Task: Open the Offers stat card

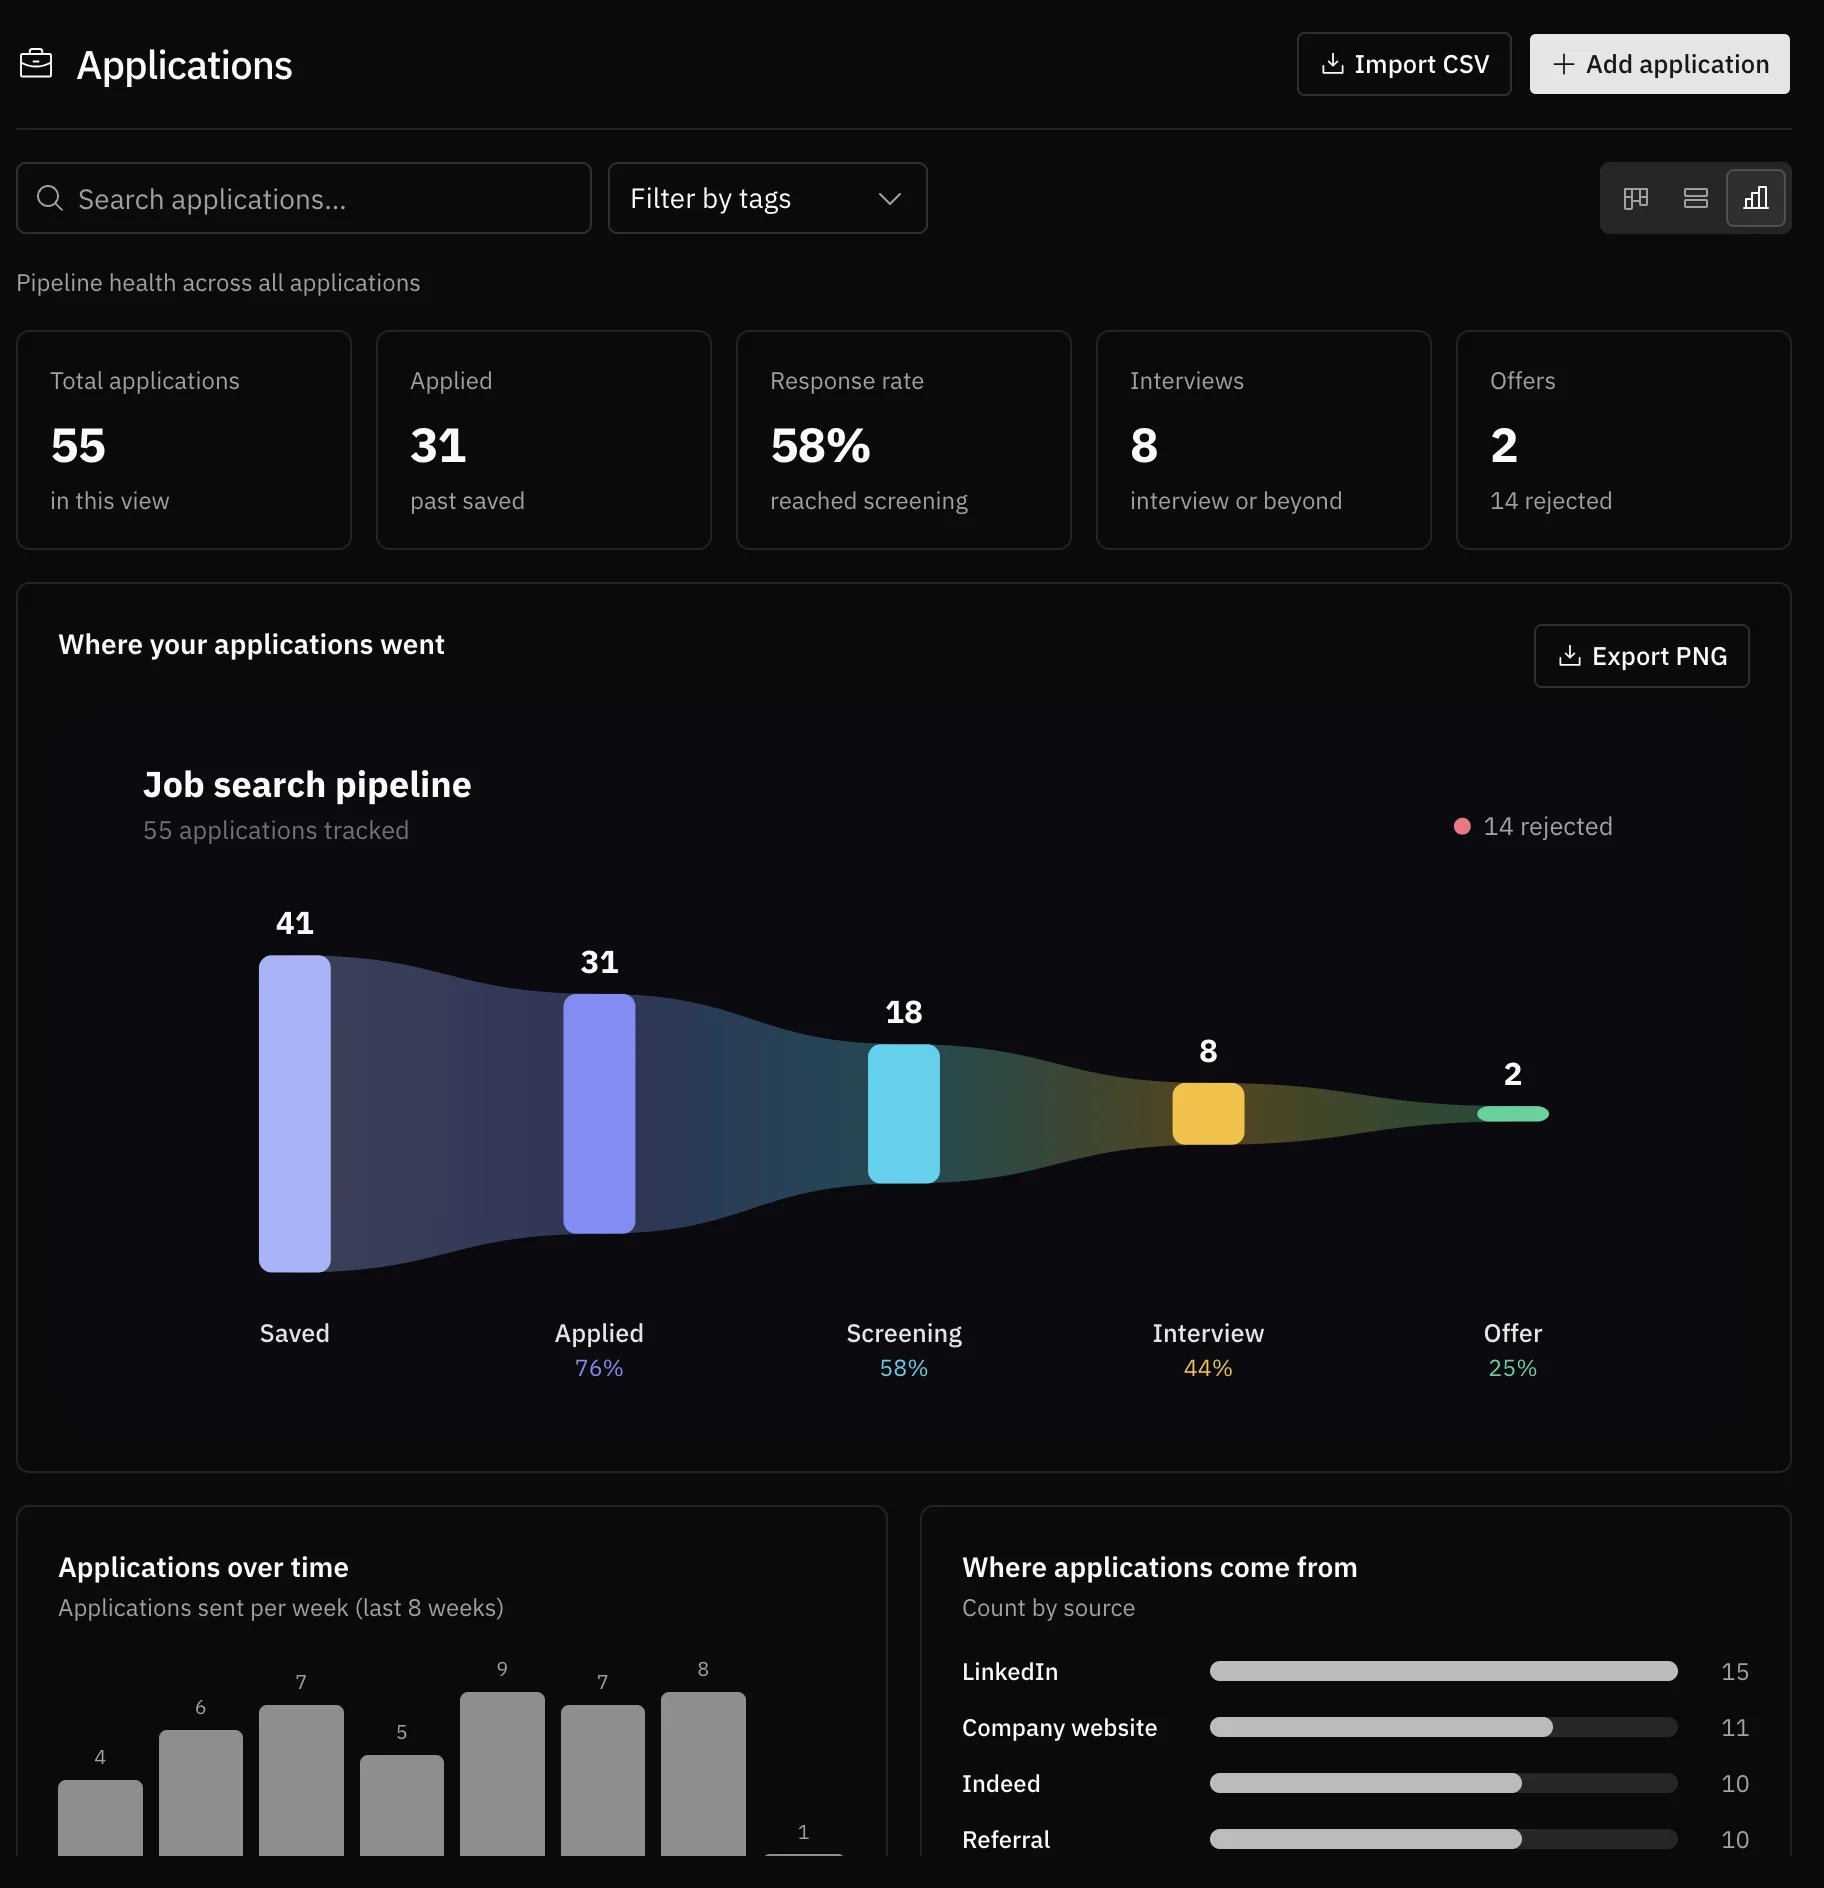Action: pyautogui.click(x=1624, y=440)
